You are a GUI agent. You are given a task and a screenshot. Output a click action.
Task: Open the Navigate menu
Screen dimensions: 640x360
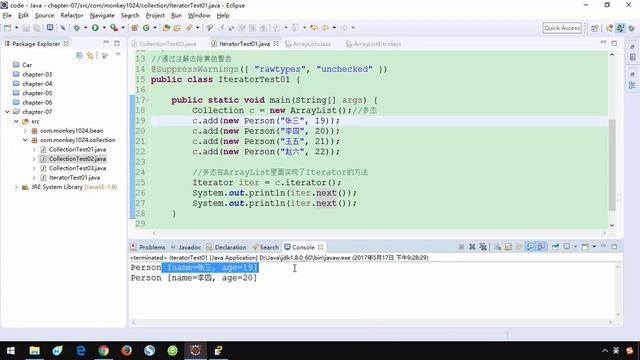[102, 15]
